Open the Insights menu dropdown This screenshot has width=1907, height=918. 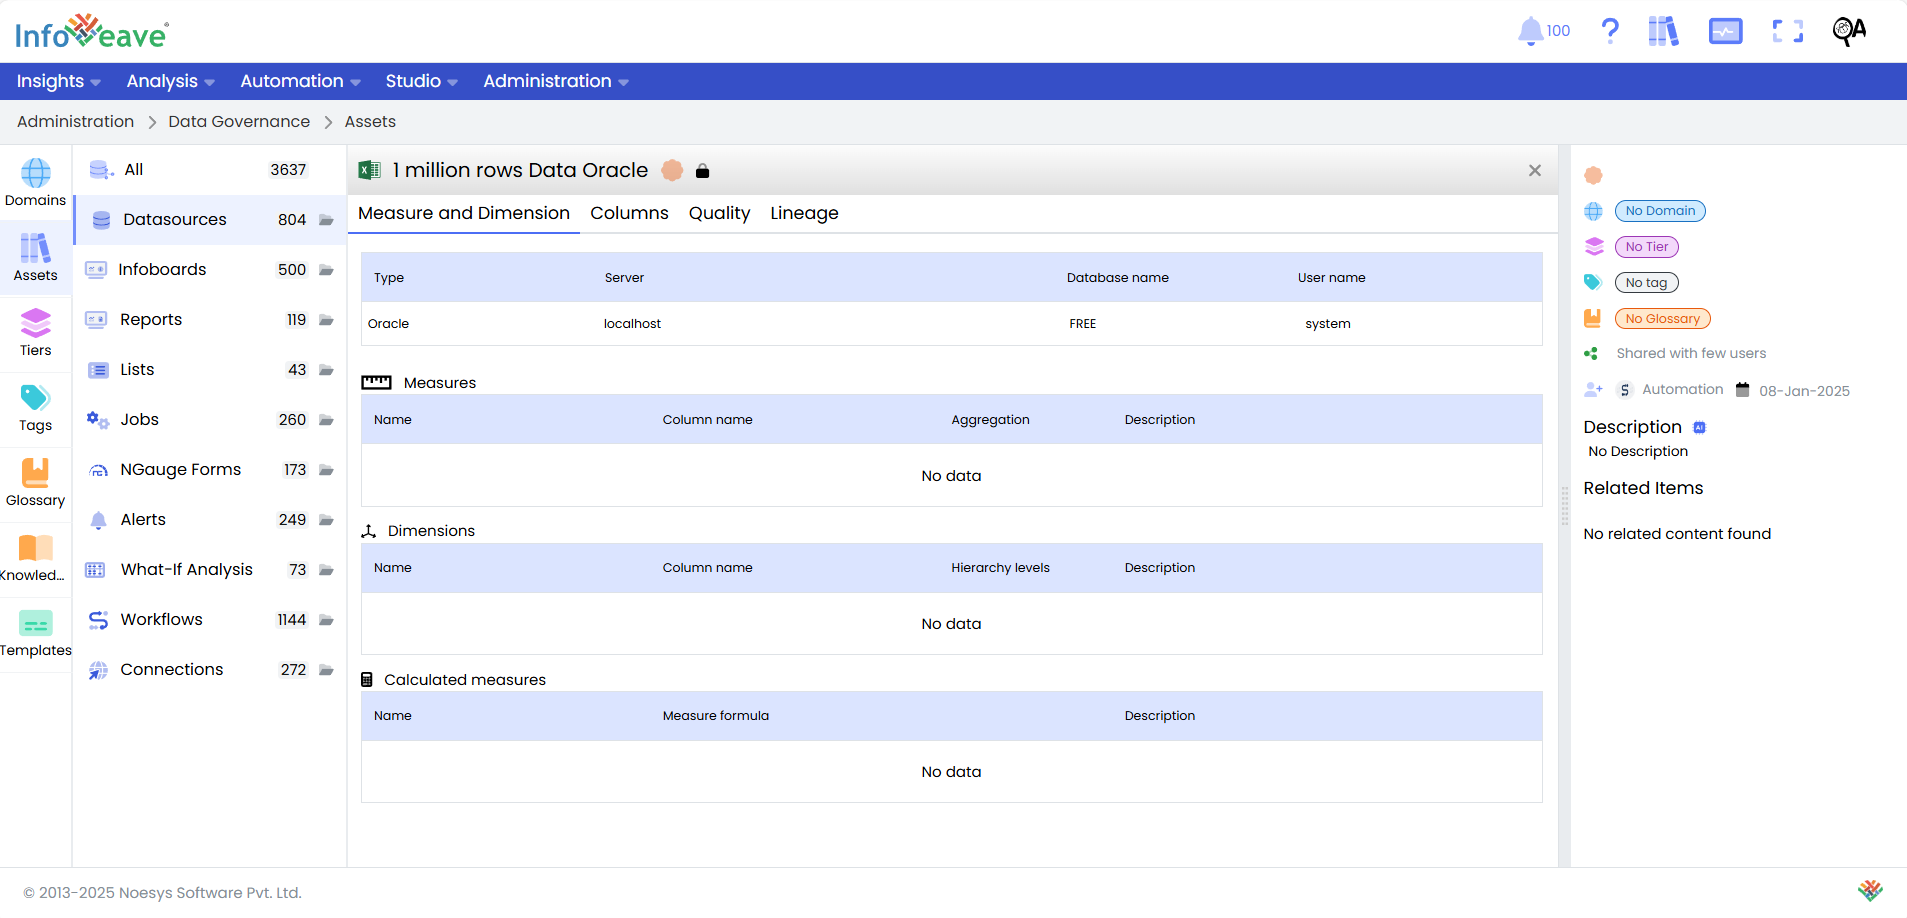click(x=59, y=81)
